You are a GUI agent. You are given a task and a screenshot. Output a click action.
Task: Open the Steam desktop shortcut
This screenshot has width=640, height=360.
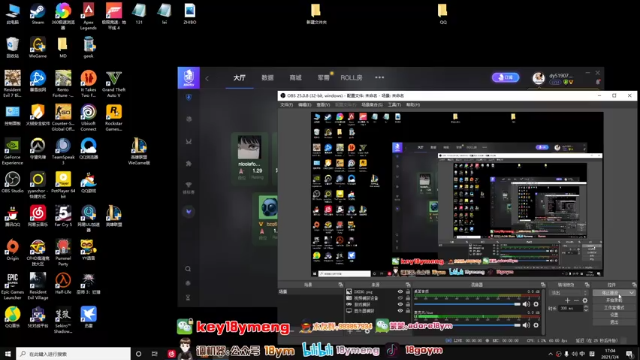[x=38, y=13]
